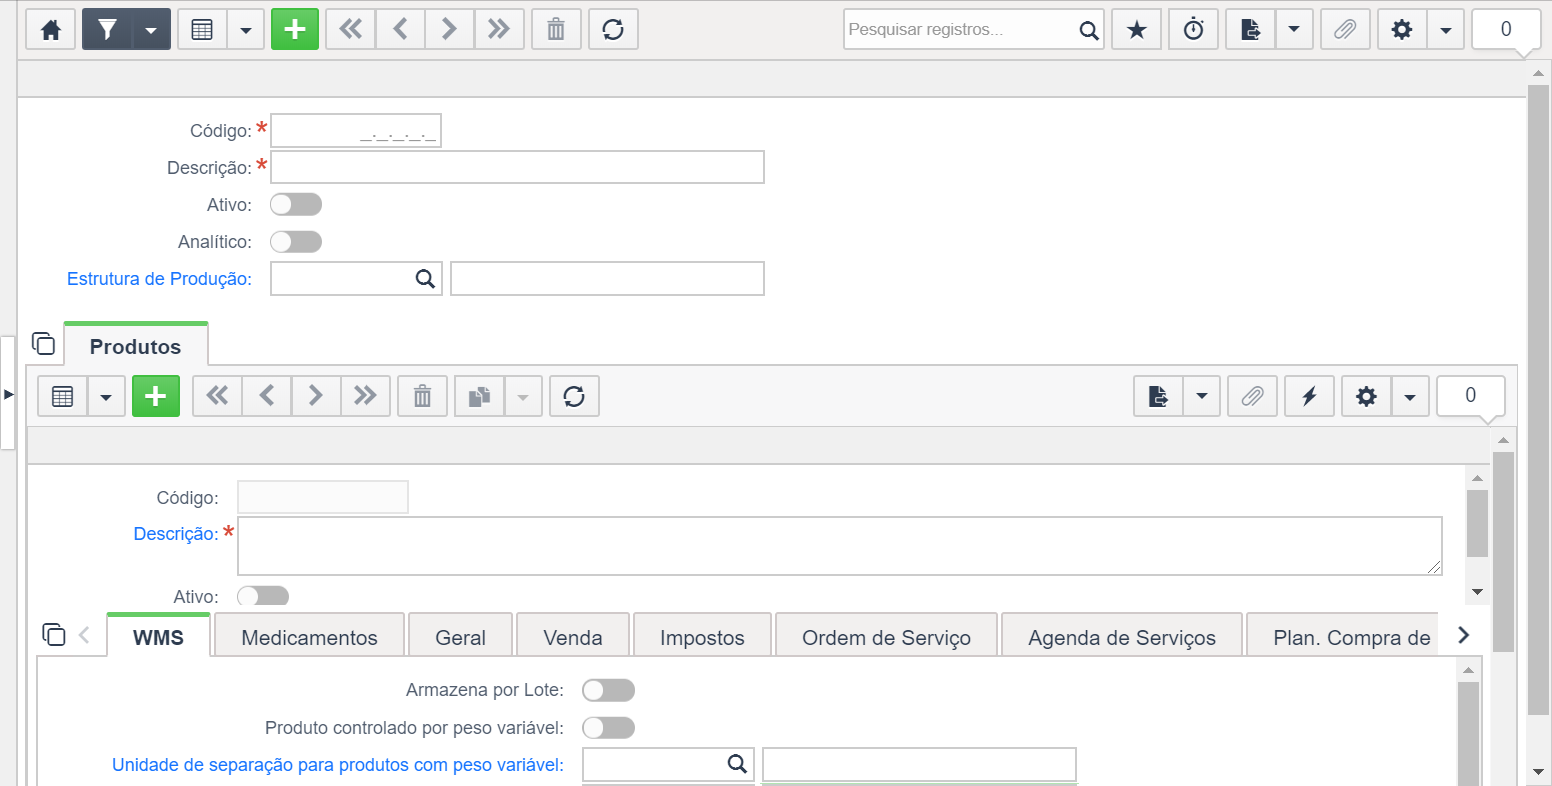Turn on Armazena por Lote
This screenshot has width=1552, height=786.
[x=608, y=691]
